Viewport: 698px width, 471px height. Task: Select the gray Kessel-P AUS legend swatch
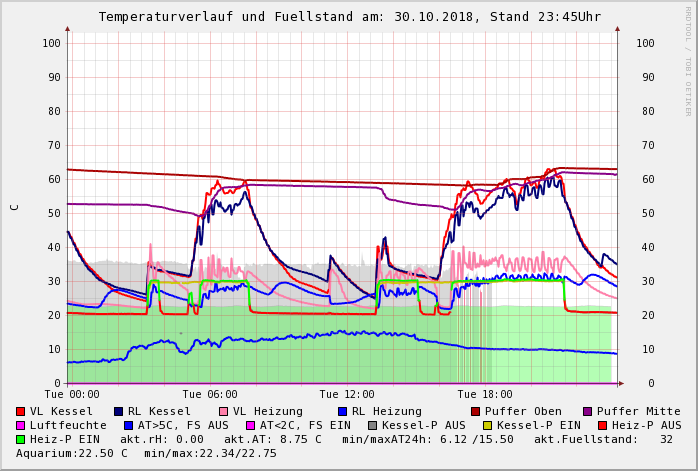tap(372, 425)
